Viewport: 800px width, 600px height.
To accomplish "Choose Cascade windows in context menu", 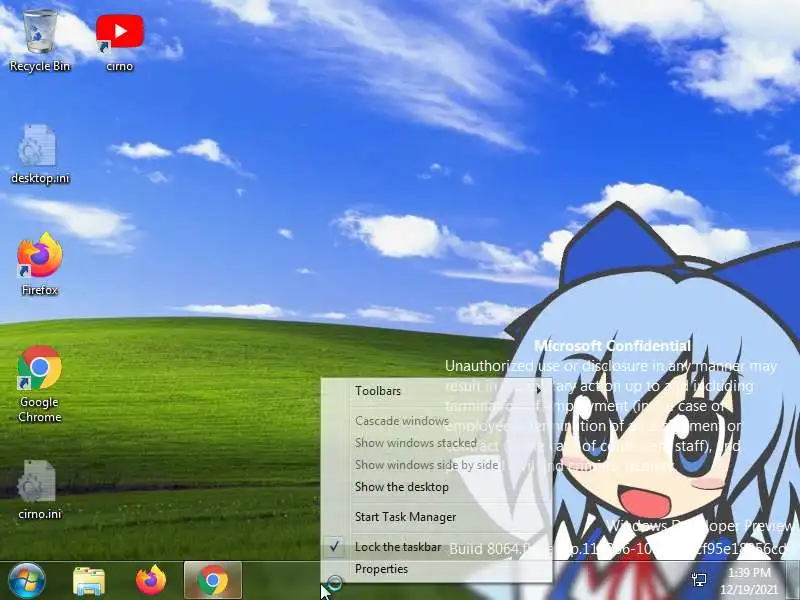I will click(437, 421).
